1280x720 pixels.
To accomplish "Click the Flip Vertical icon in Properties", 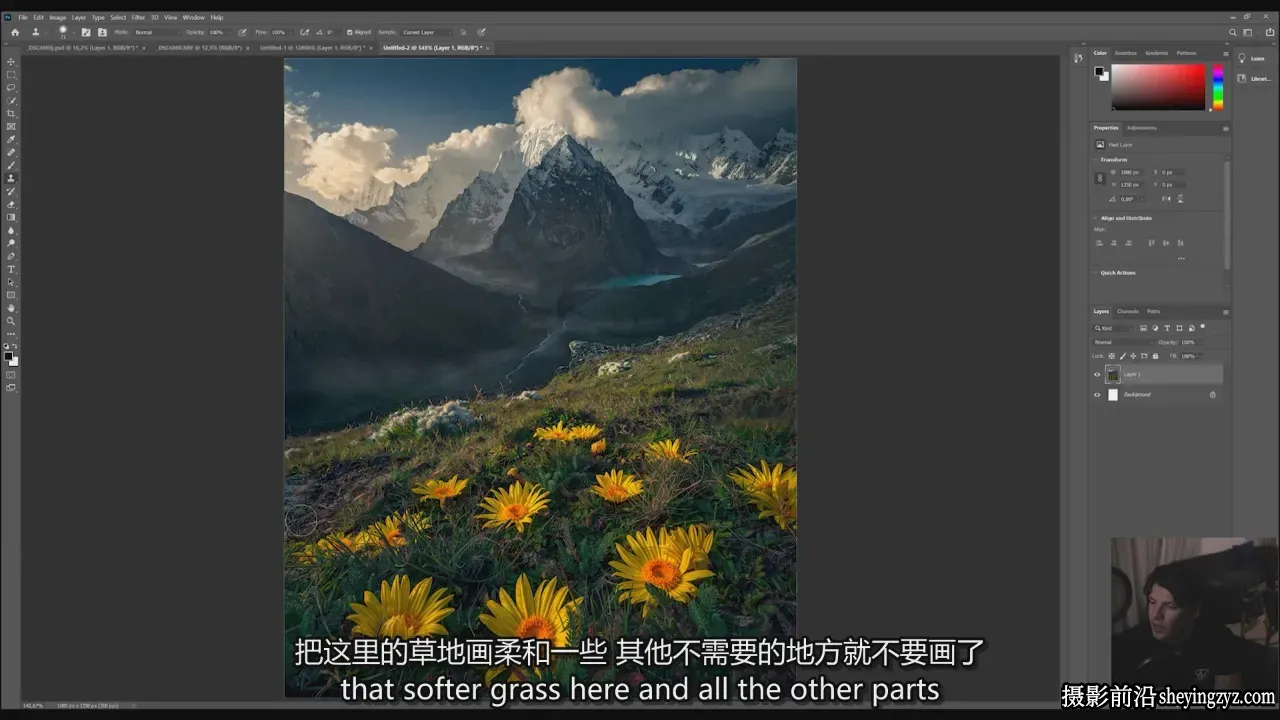I will [x=1181, y=199].
